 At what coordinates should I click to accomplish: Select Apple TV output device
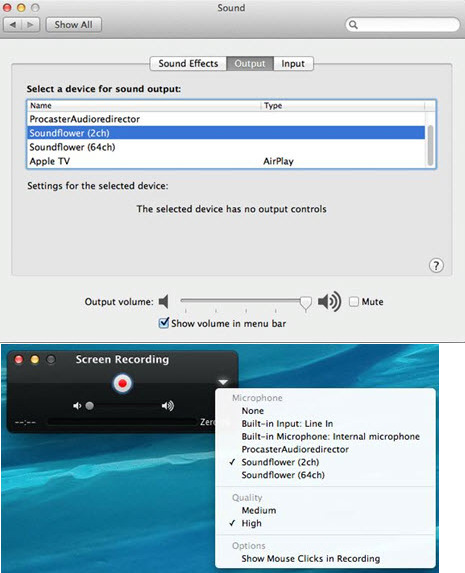coord(226,161)
